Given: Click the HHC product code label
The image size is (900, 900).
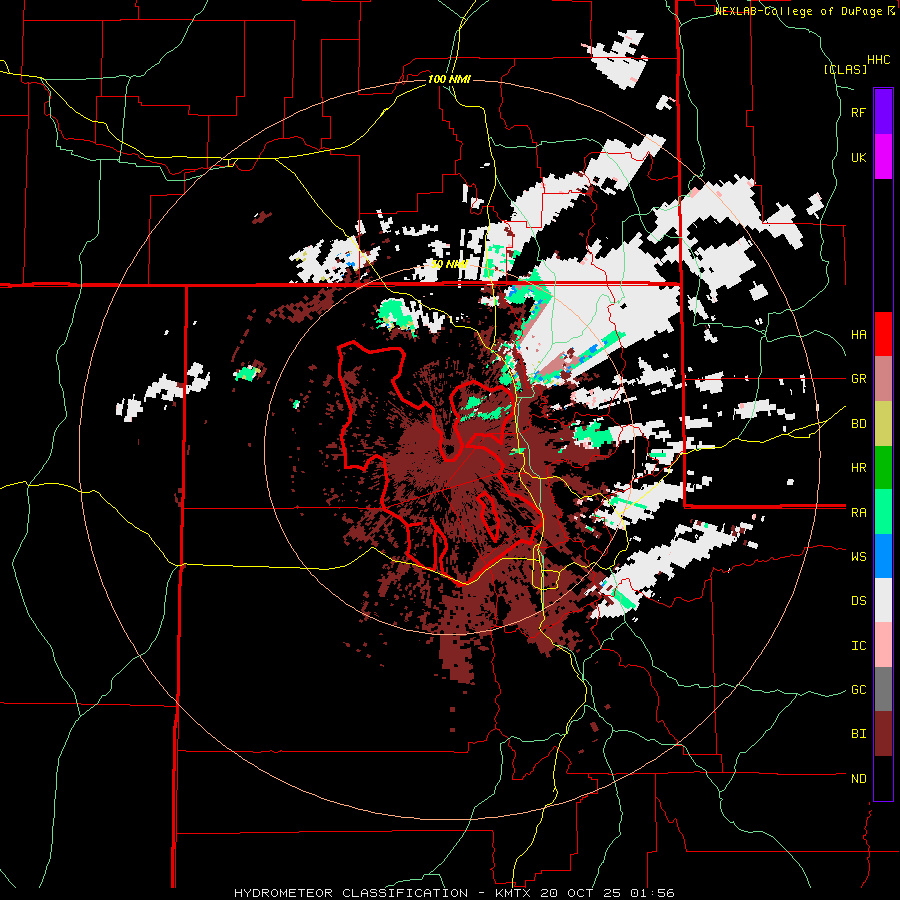Looking at the screenshot, I should point(879,60).
